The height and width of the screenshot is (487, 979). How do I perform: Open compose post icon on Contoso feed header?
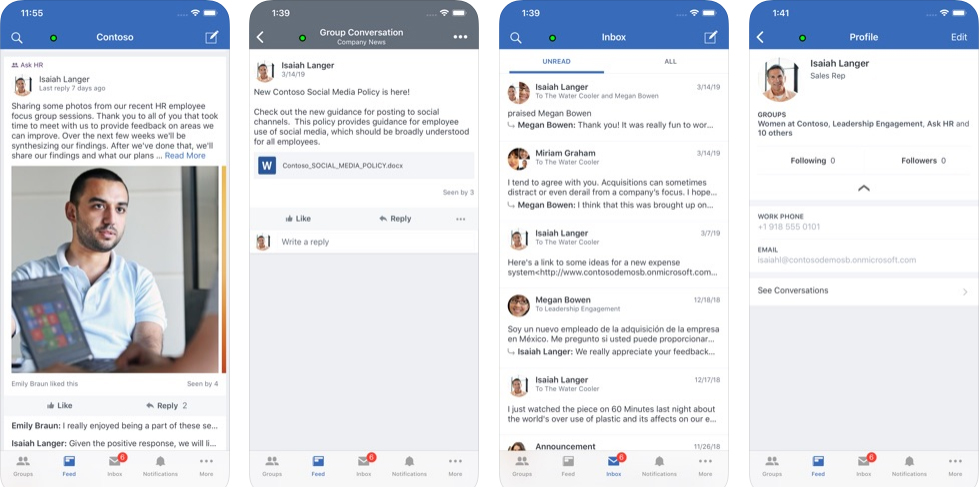coord(212,37)
